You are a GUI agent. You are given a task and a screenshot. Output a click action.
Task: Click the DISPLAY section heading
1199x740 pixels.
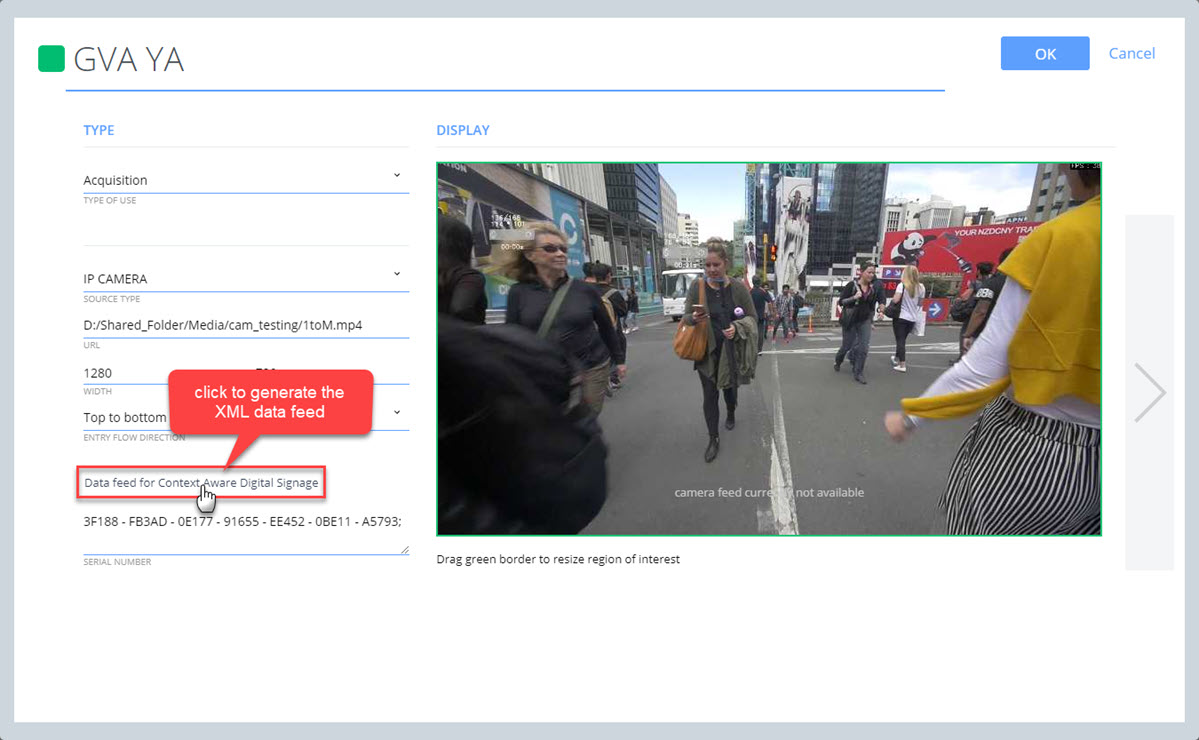point(463,130)
